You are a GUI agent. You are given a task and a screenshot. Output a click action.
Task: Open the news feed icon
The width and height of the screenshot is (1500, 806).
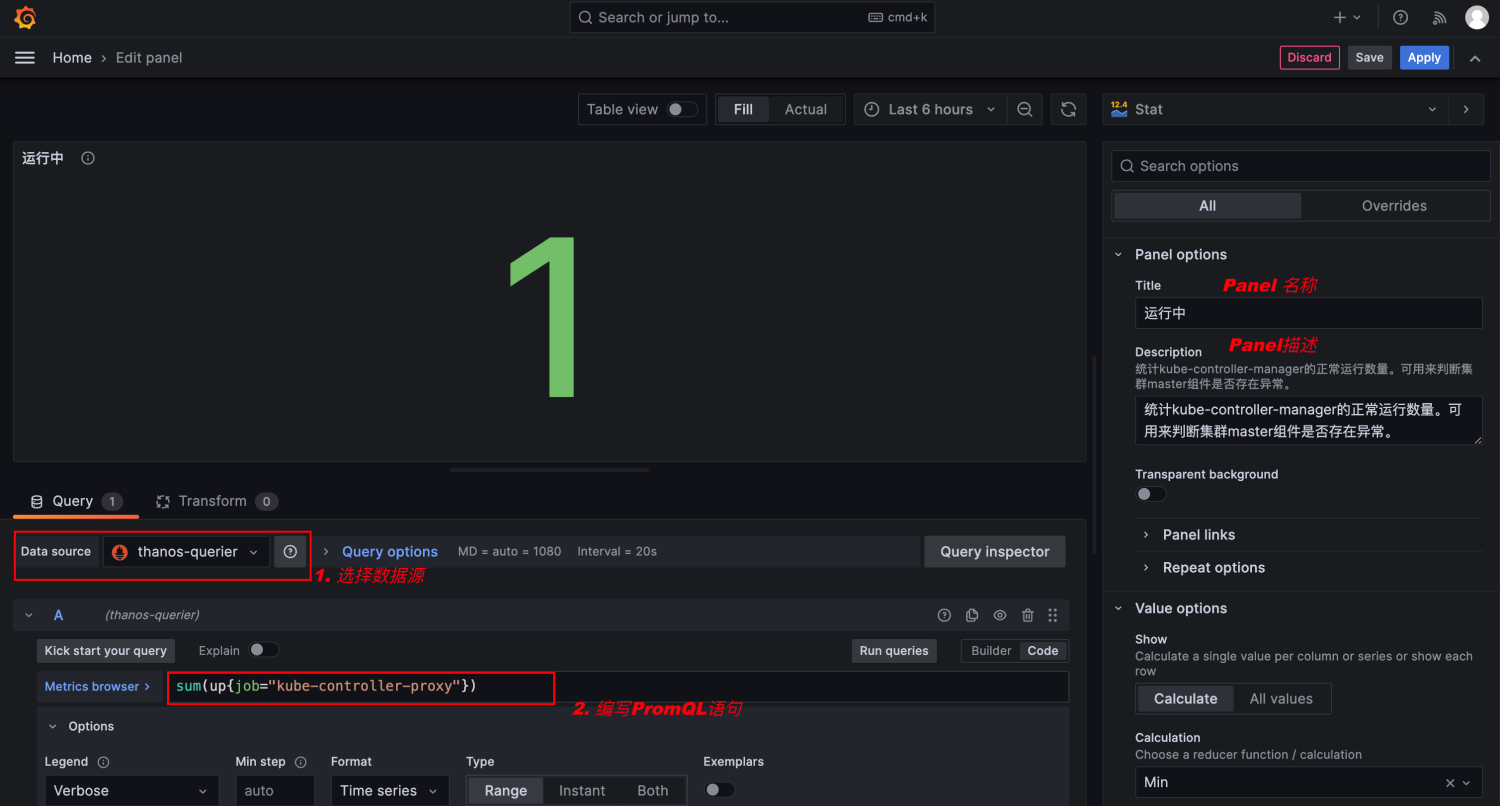(x=1440, y=18)
